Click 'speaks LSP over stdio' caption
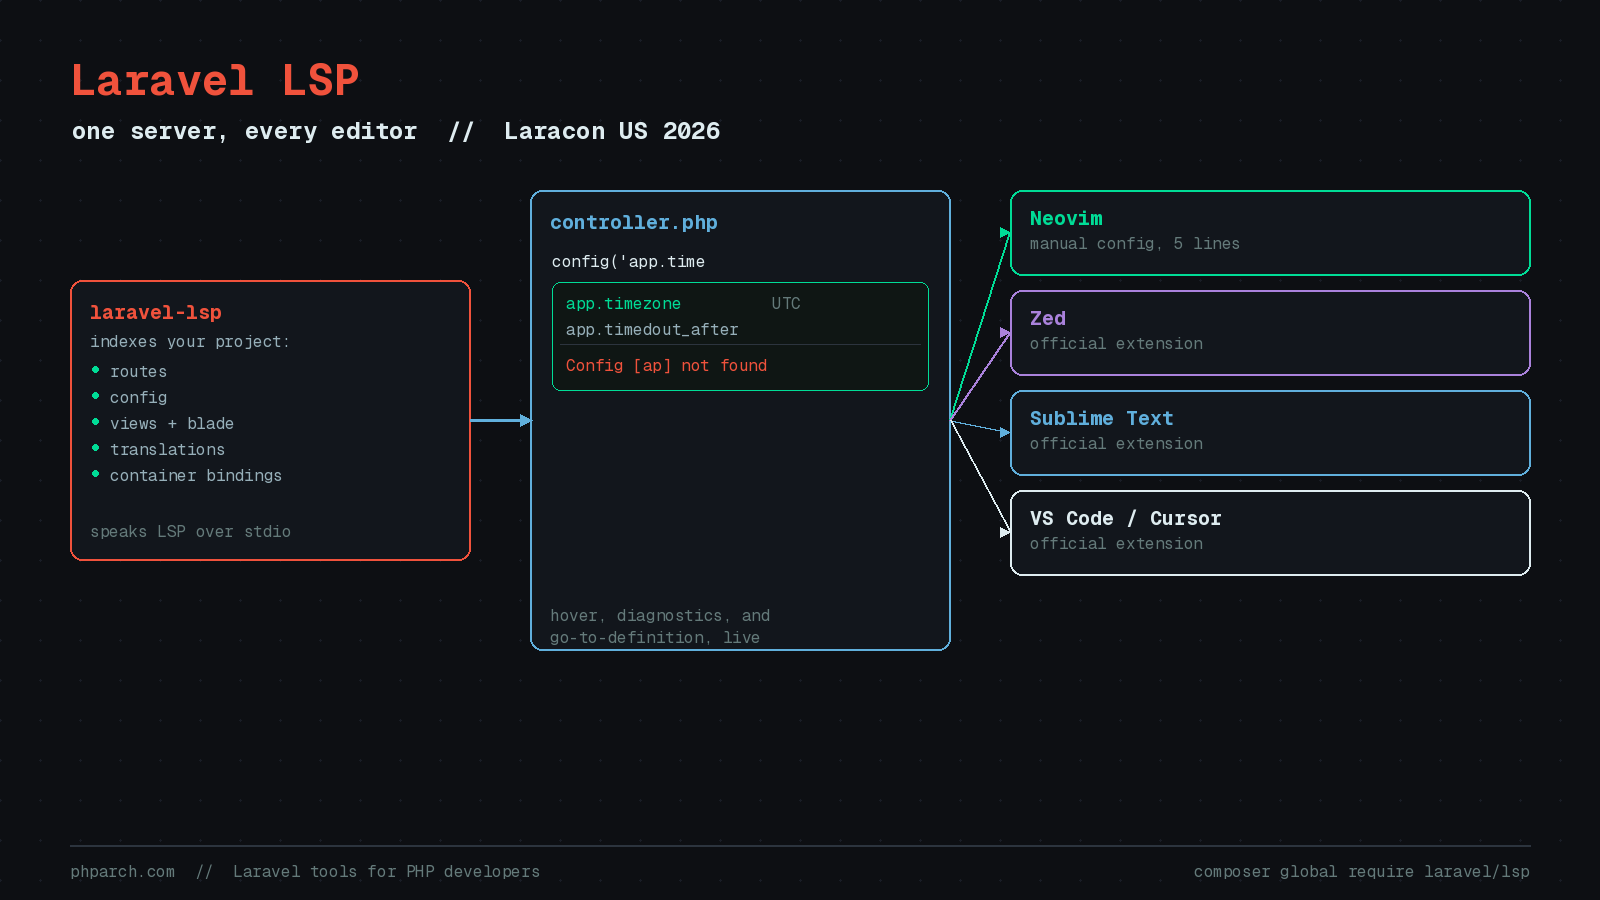Viewport: 1600px width, 900px height. [x=190, y=532]
